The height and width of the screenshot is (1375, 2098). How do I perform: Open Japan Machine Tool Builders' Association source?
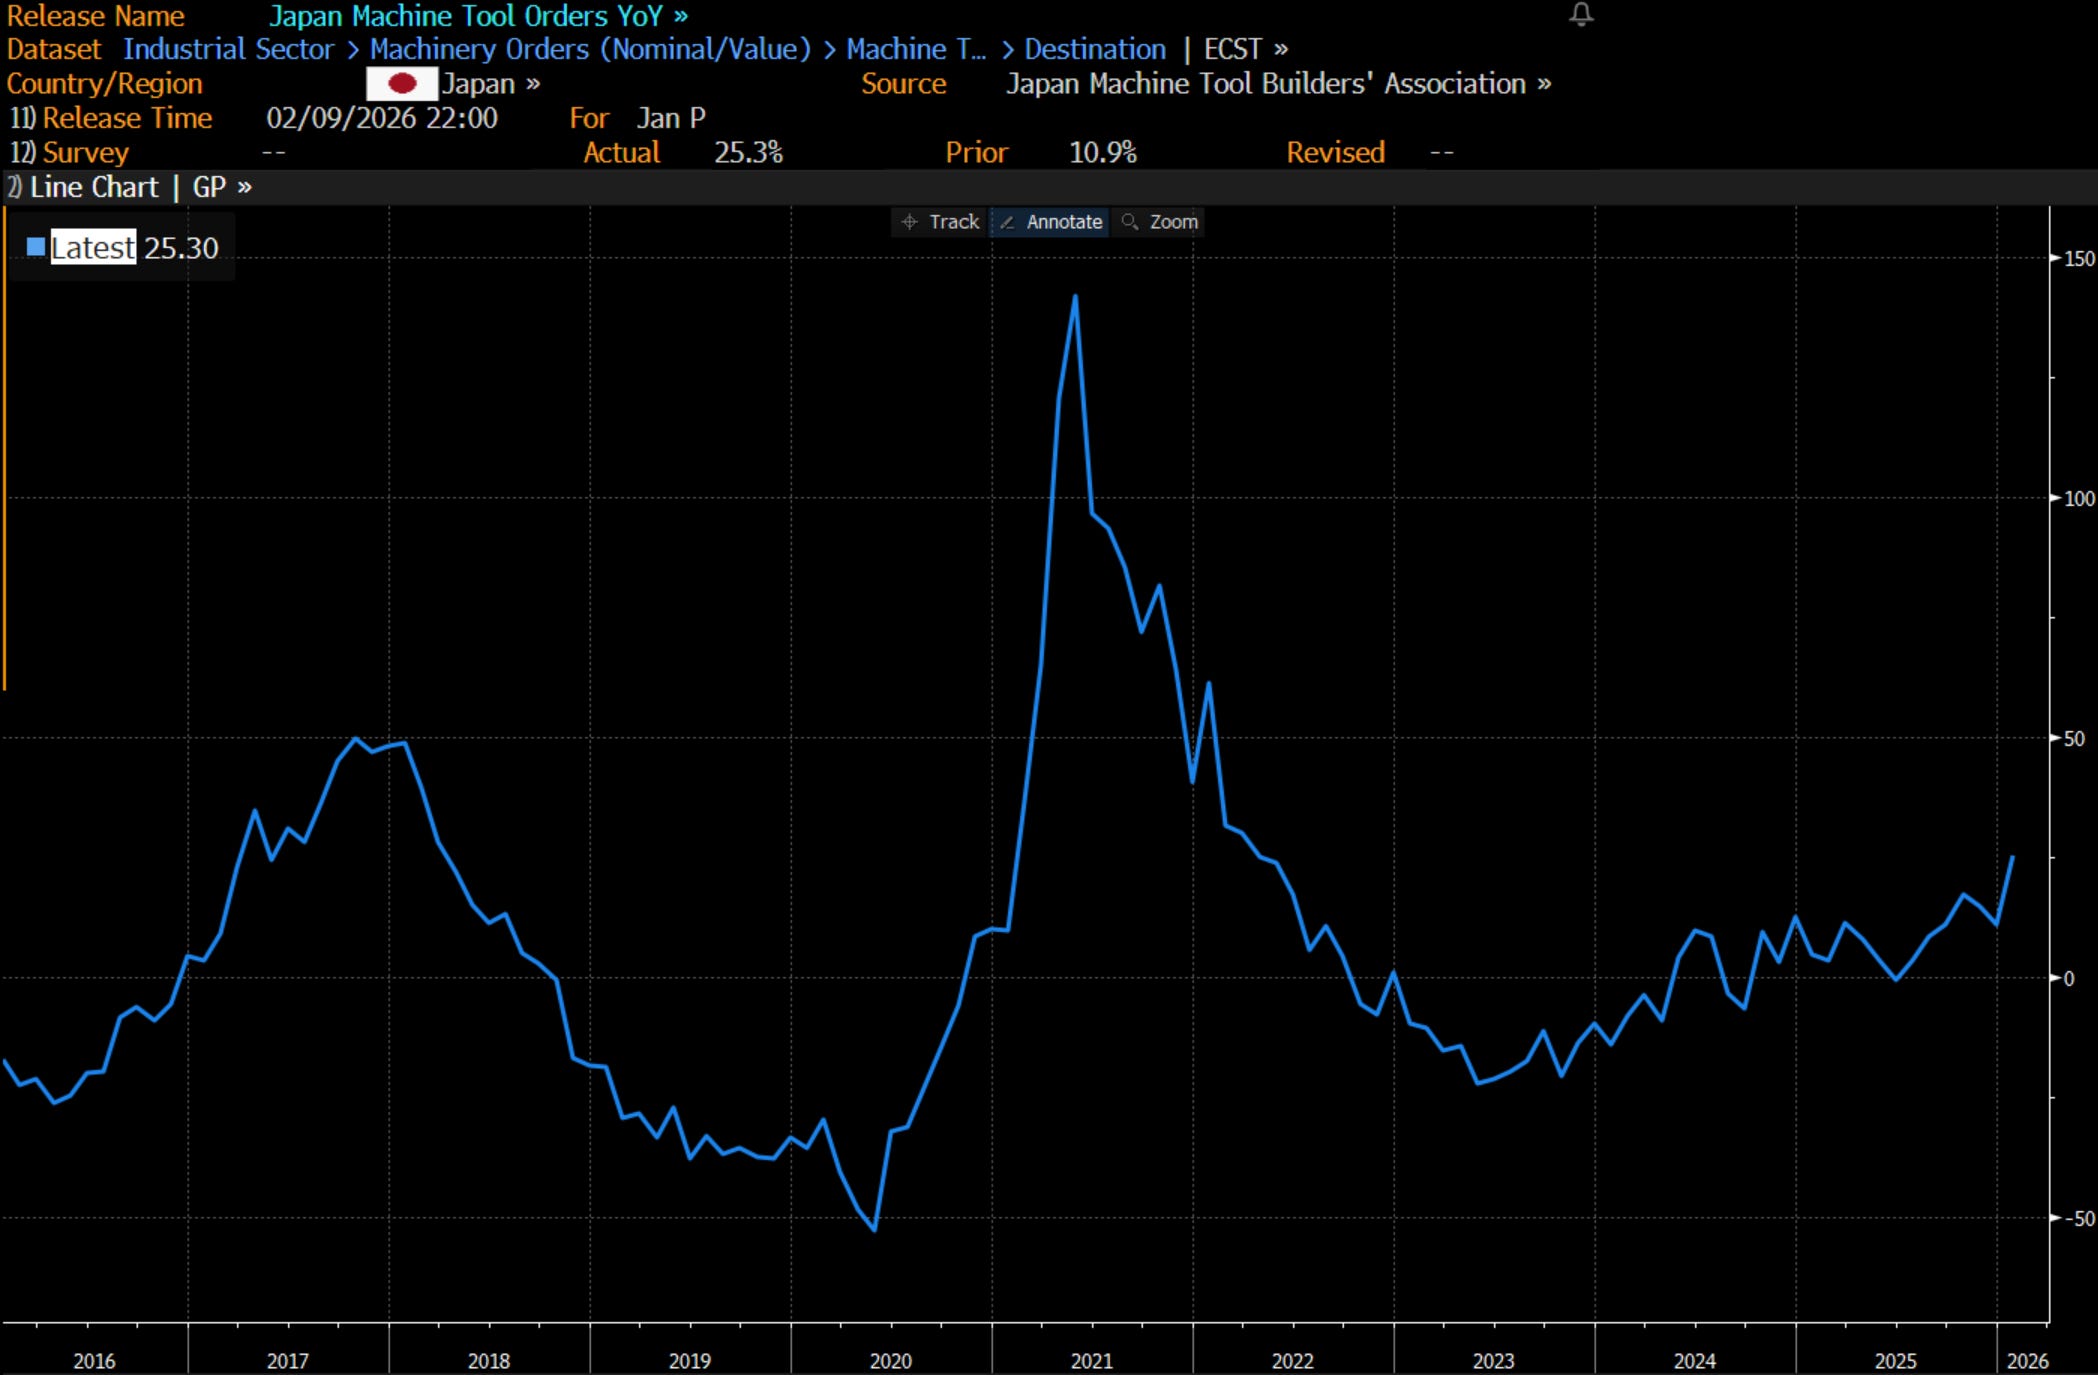click(1278, 84)
